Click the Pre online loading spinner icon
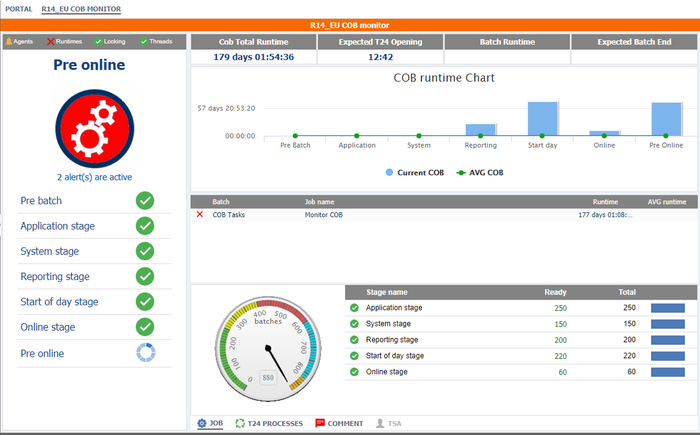The height and width of the screenshot is (435, 700). [x=145, y=353]
